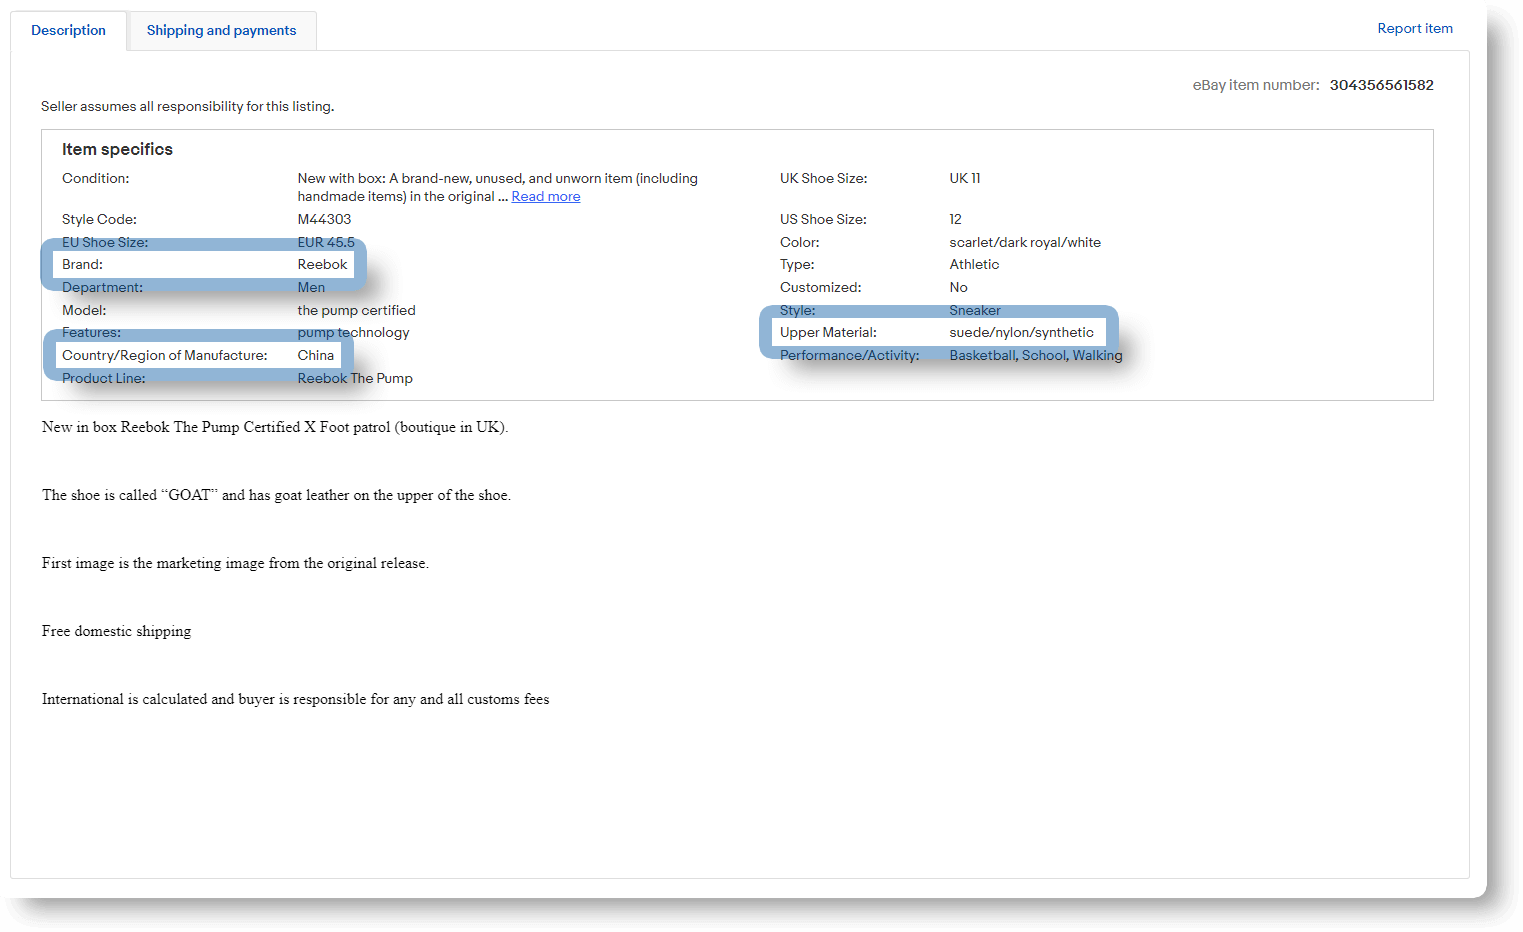Select the US Shoe Size value 12
The height and width of the screenshot is (932, 1523).
(955, 219)
